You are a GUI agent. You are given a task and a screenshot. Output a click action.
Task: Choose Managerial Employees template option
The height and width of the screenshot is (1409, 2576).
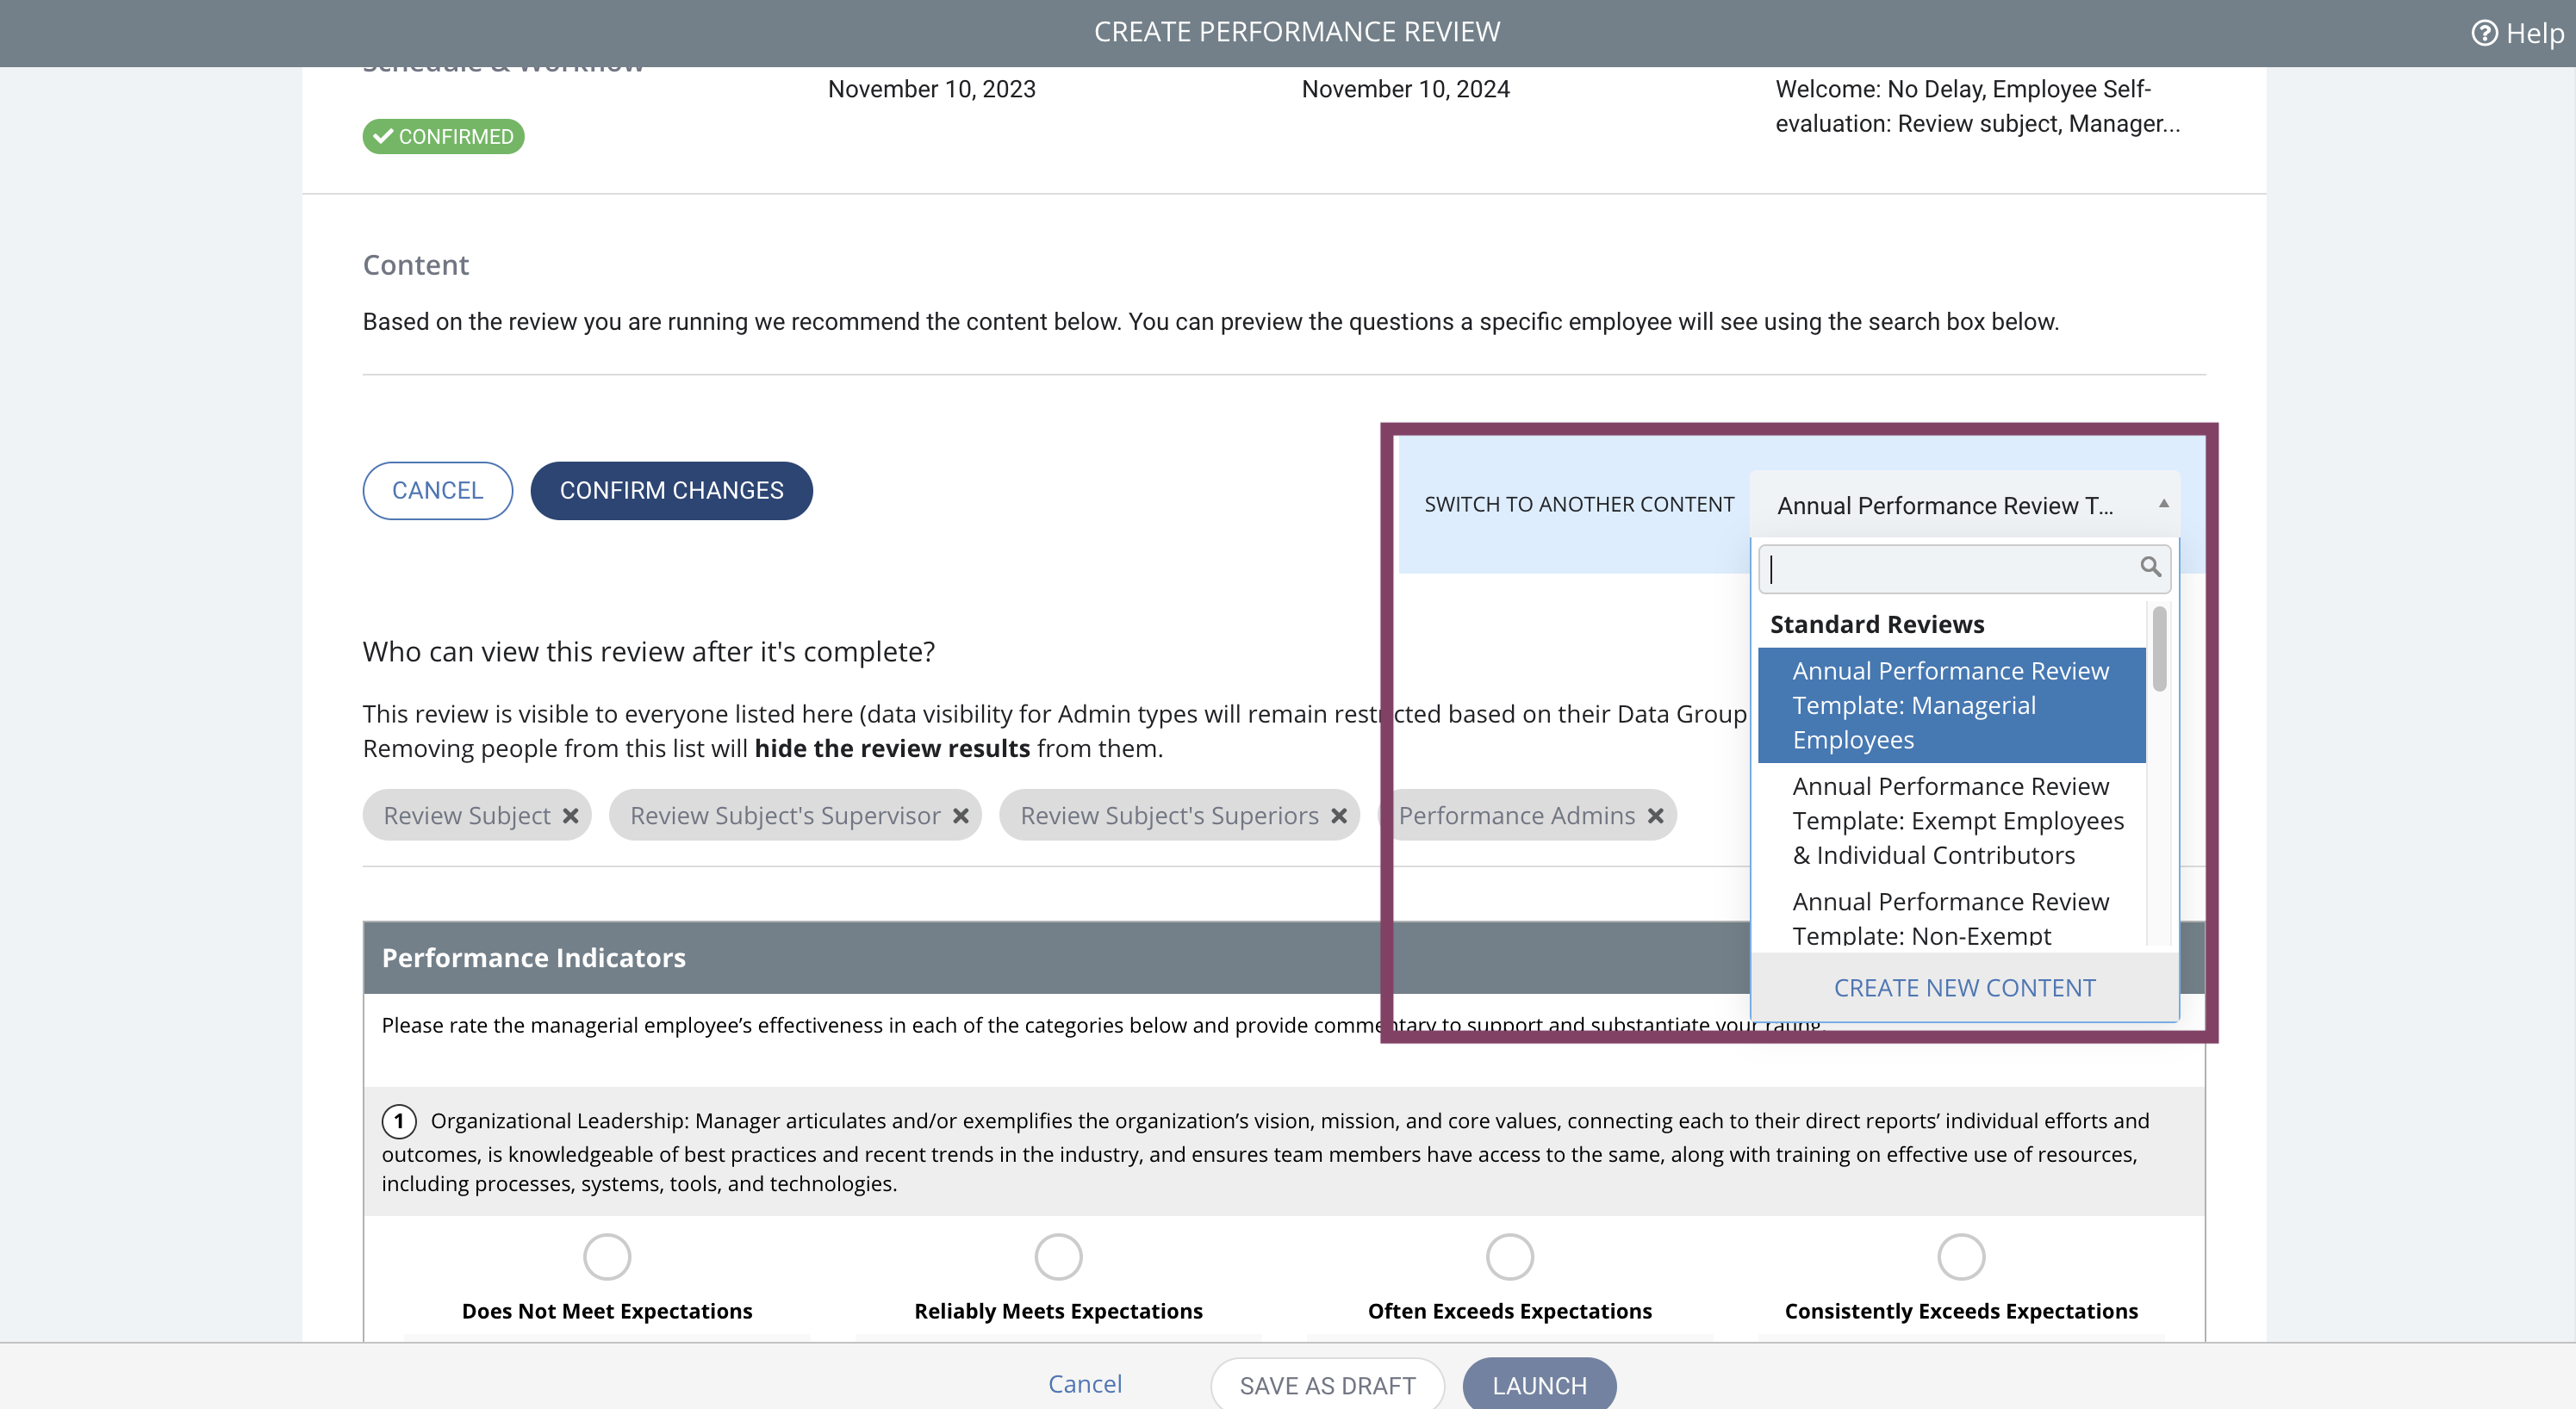[1952, 705]
